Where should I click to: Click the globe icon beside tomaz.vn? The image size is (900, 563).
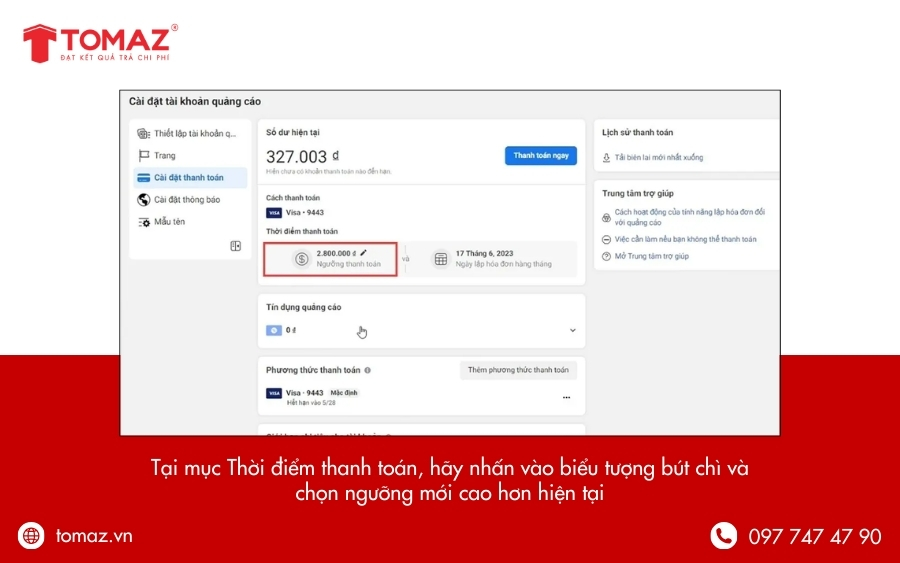tap(32, 536)
